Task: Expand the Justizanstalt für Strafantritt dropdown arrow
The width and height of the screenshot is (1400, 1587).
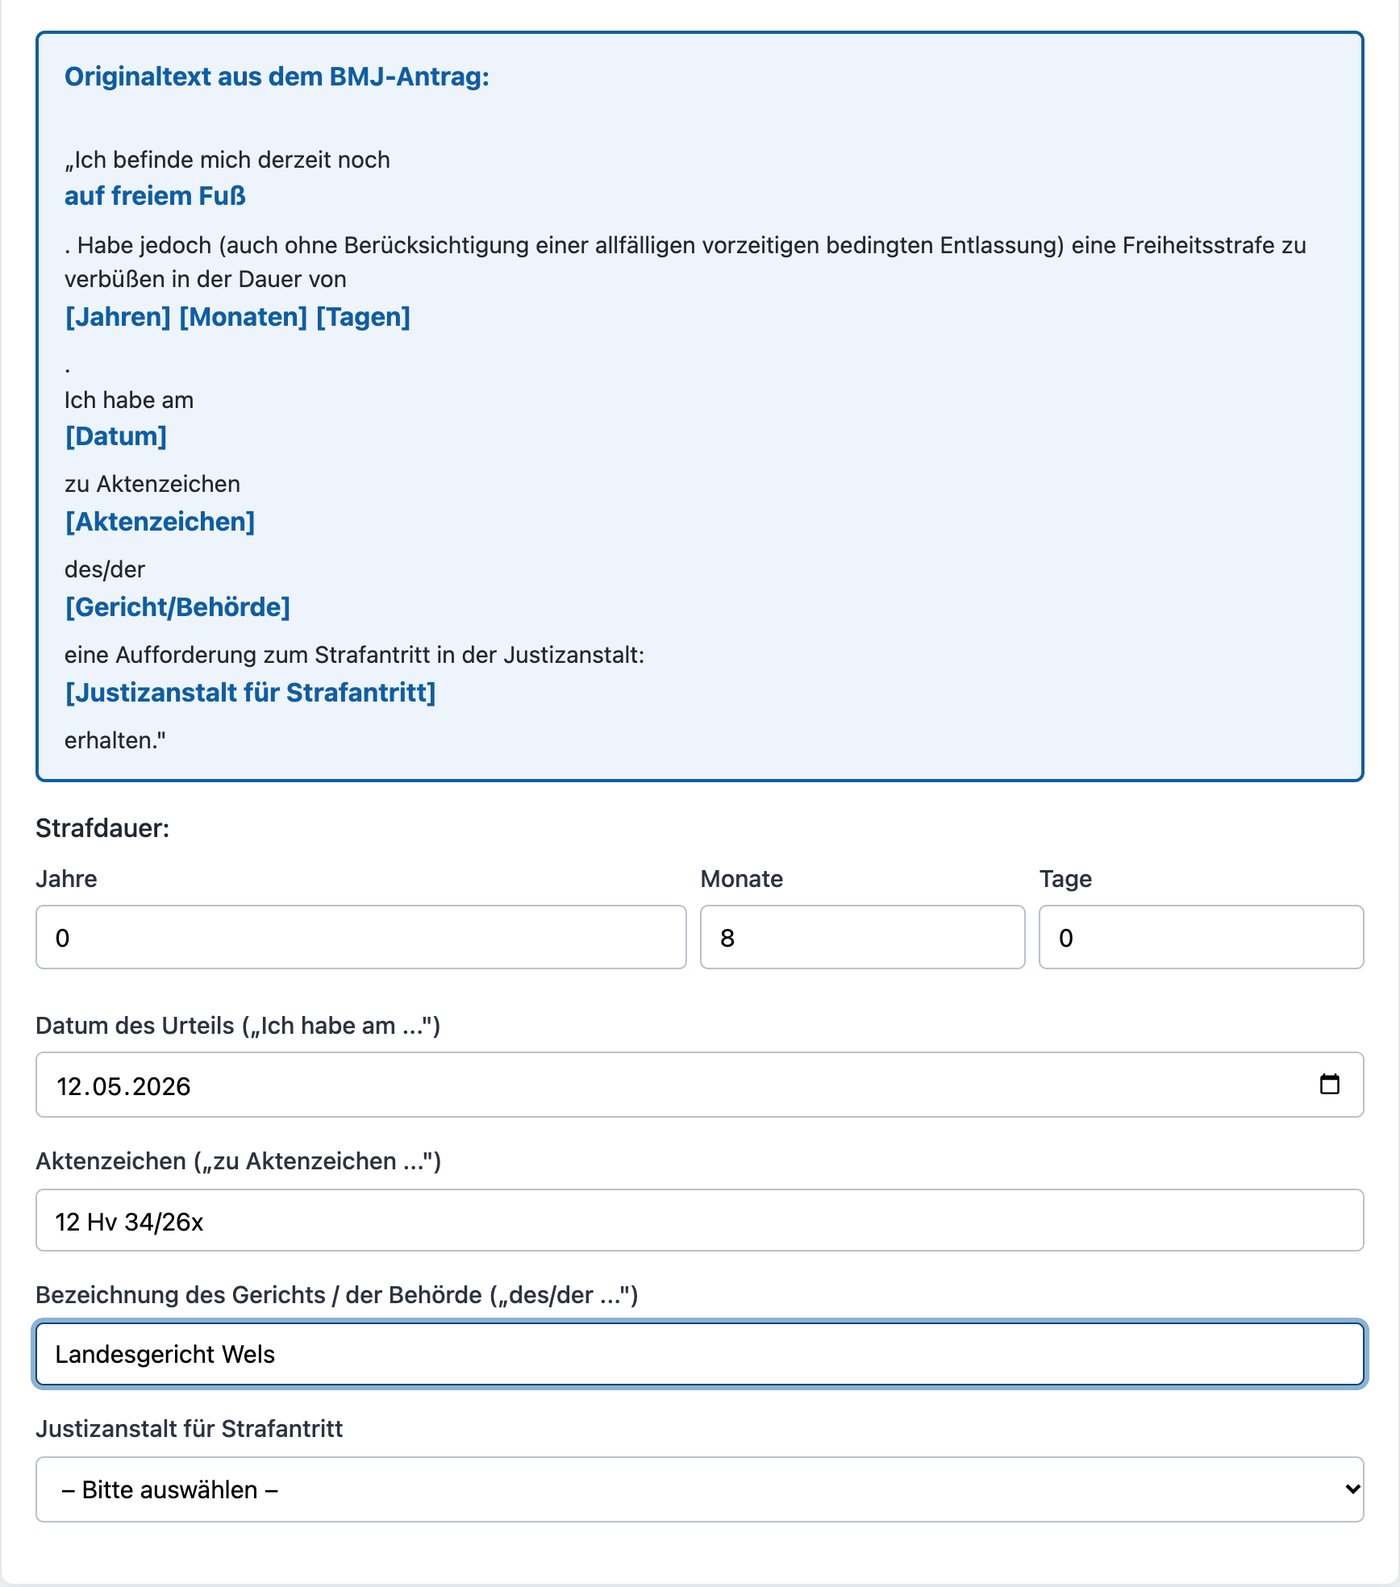Action: [1352, 1489]
